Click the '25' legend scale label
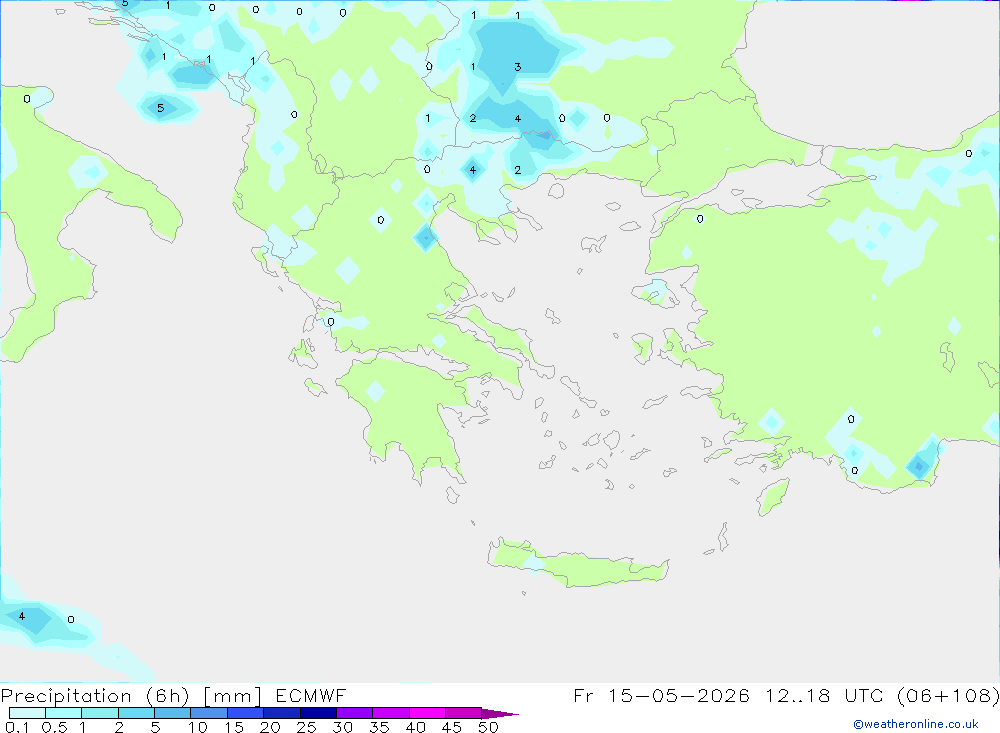1000x733 pixels. click(x=306, y=727)
